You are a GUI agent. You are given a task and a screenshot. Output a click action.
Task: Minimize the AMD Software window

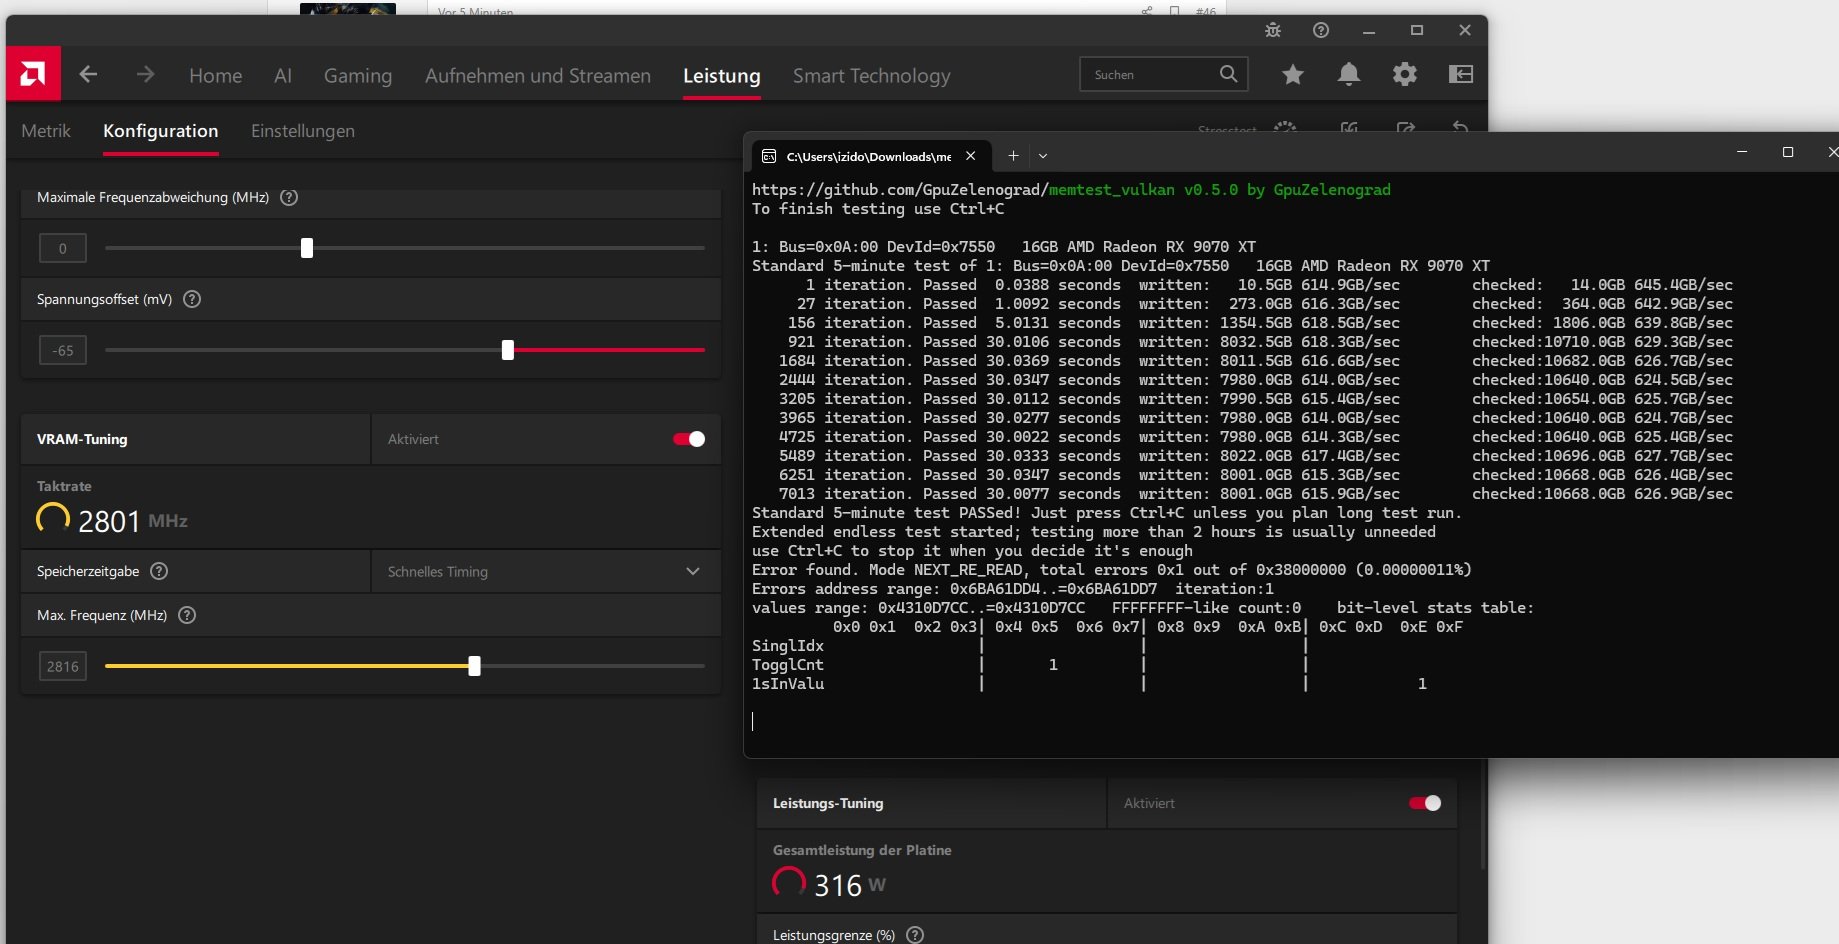tap(1369, 30)
